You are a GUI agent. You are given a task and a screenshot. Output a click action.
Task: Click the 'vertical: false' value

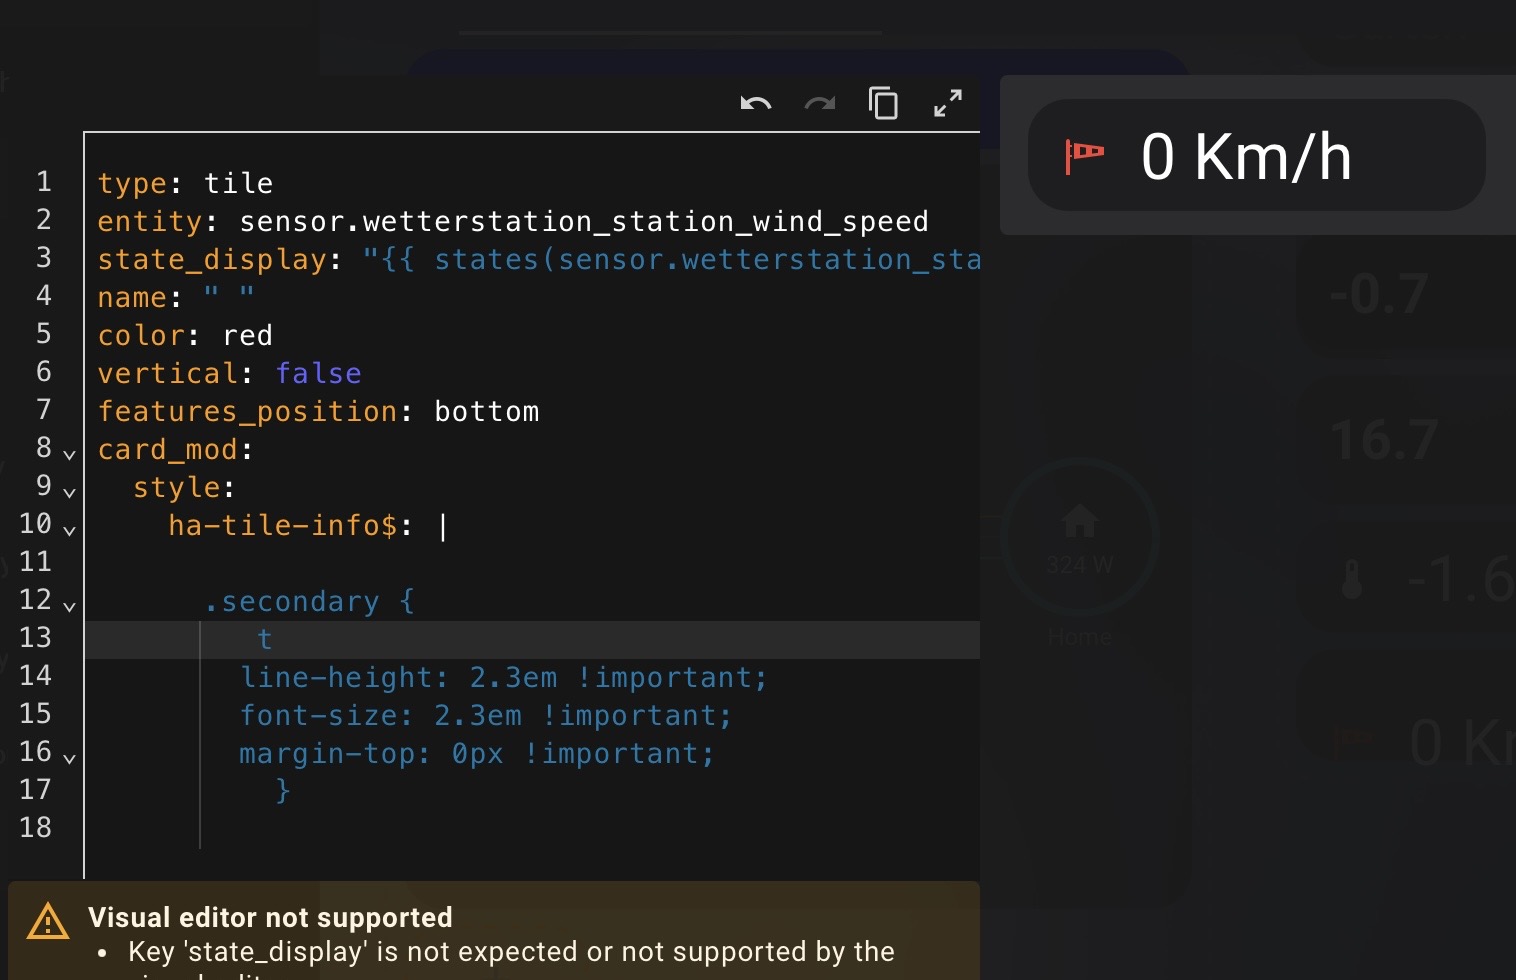[318, 374]
